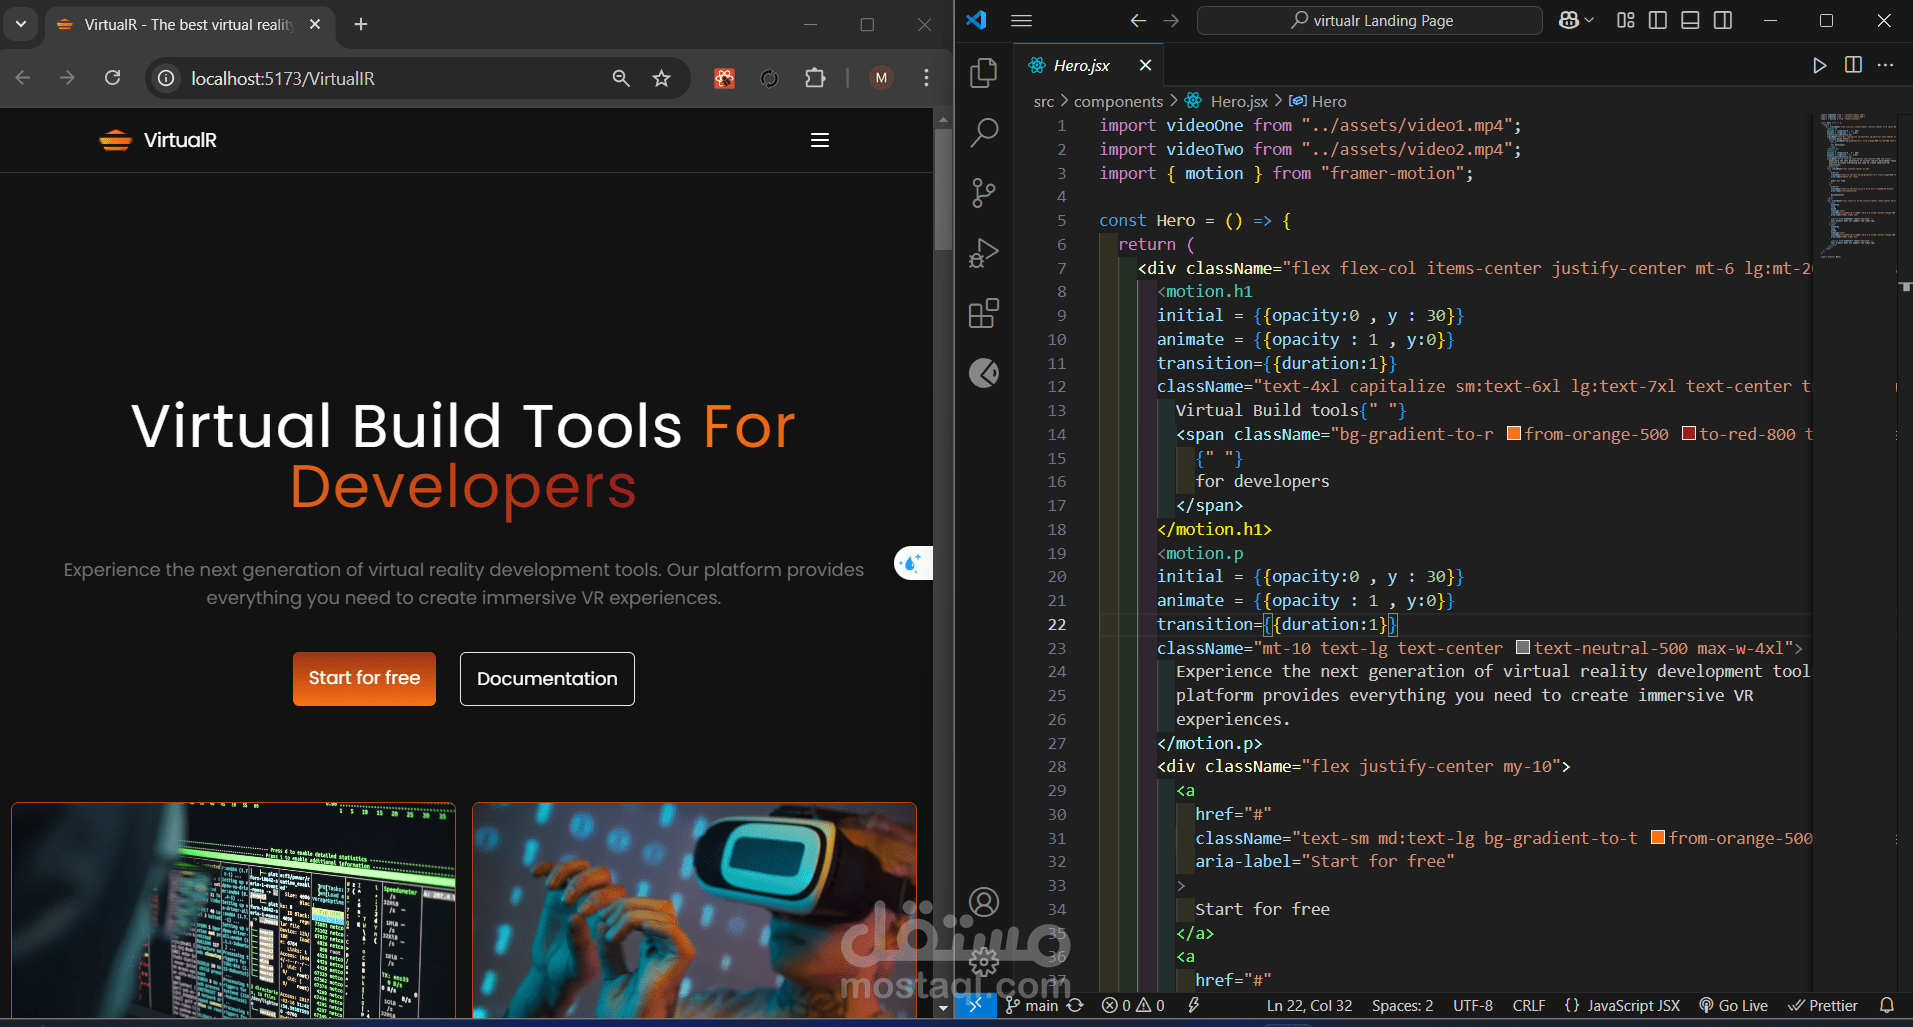Click the coding terminal video thumbnail
Image resolution: width=1913 pixels, height=1027 pixels.
coord(233,910)
